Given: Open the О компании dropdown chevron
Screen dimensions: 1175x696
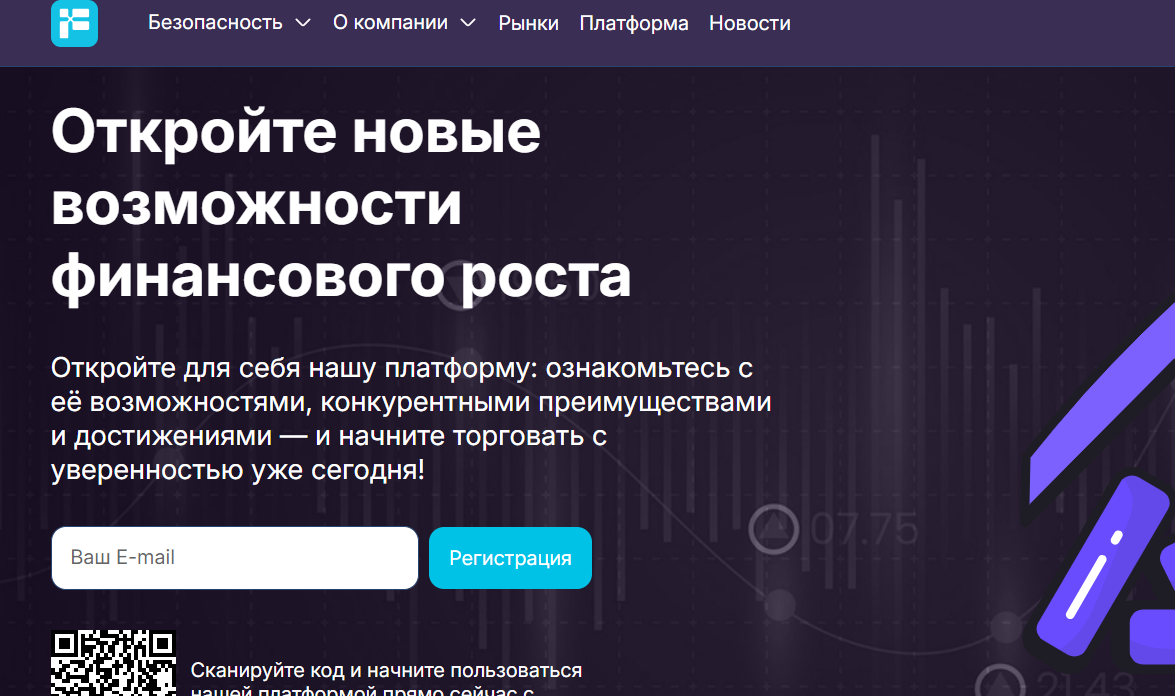Looking at the screenshot, I should click(x=467, y=22).
